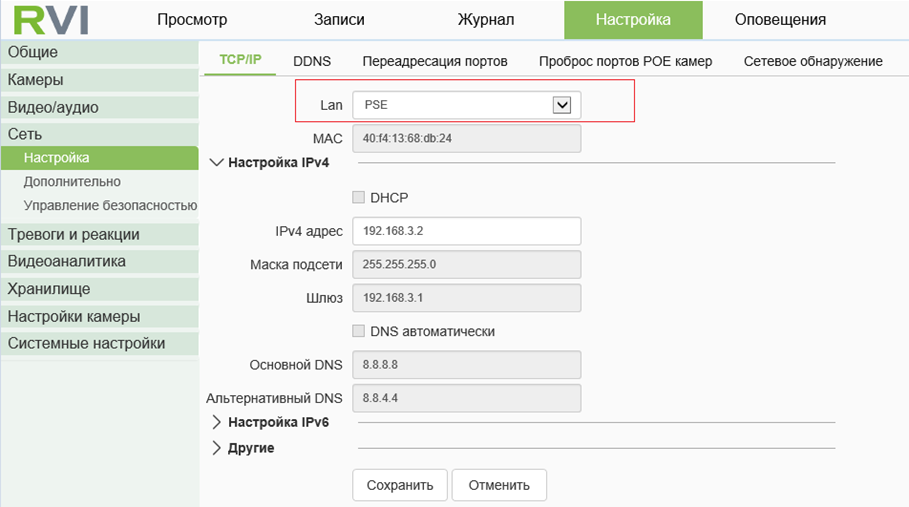Collapse the Настройка IPv4 section
Image resolution: width=909 pixels, height=507 pixels.
(x=218, y=162)
